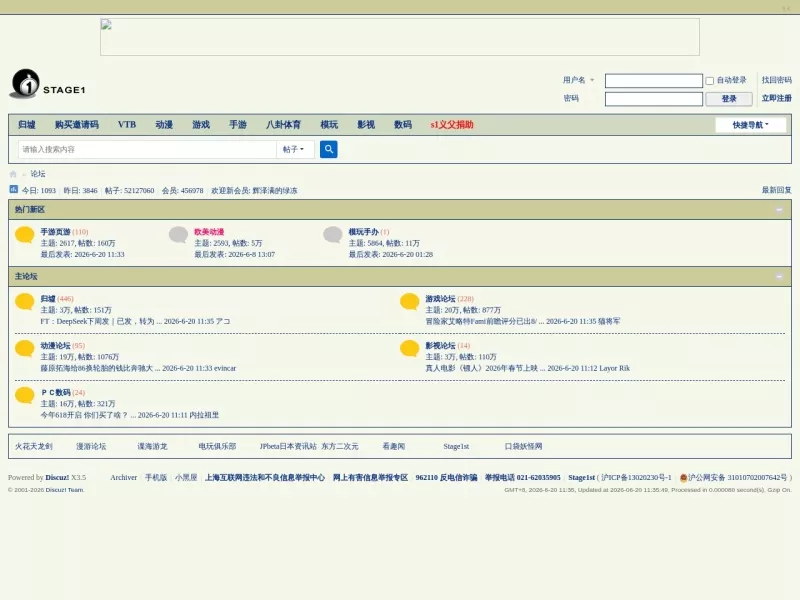Open the 游戏论坛 forum title link
800x600 pixels.
pyautogui.click(x=440, y=298)
